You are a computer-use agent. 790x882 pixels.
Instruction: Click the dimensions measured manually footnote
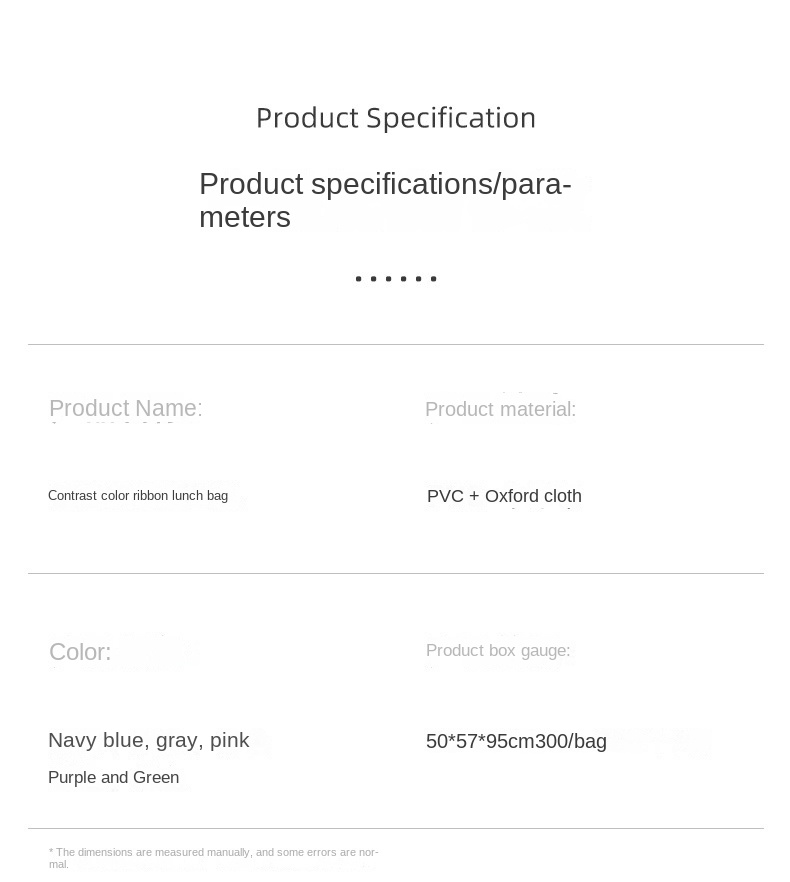[214, 858]
